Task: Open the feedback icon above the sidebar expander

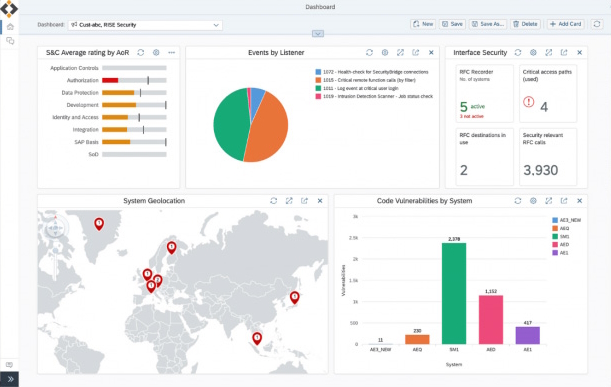Action: pos(9,365)
